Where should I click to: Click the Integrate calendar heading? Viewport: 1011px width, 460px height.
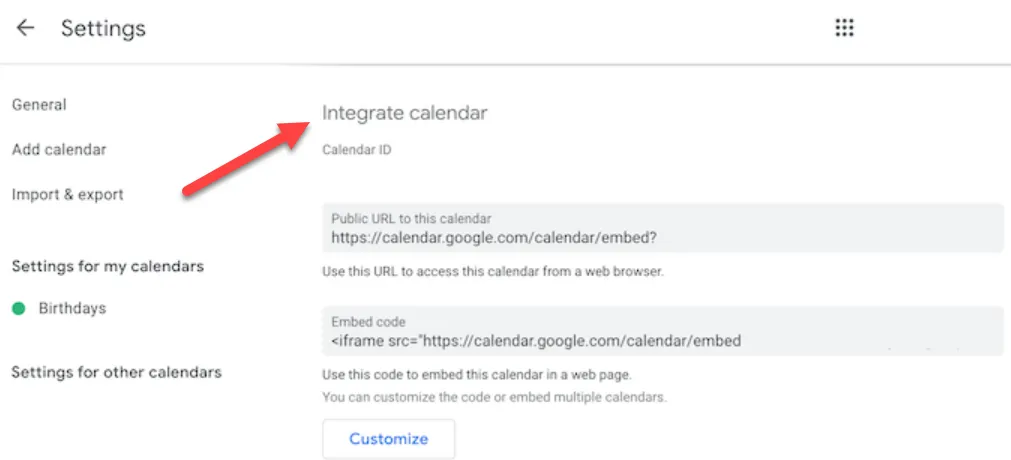(x=405, y=113)
